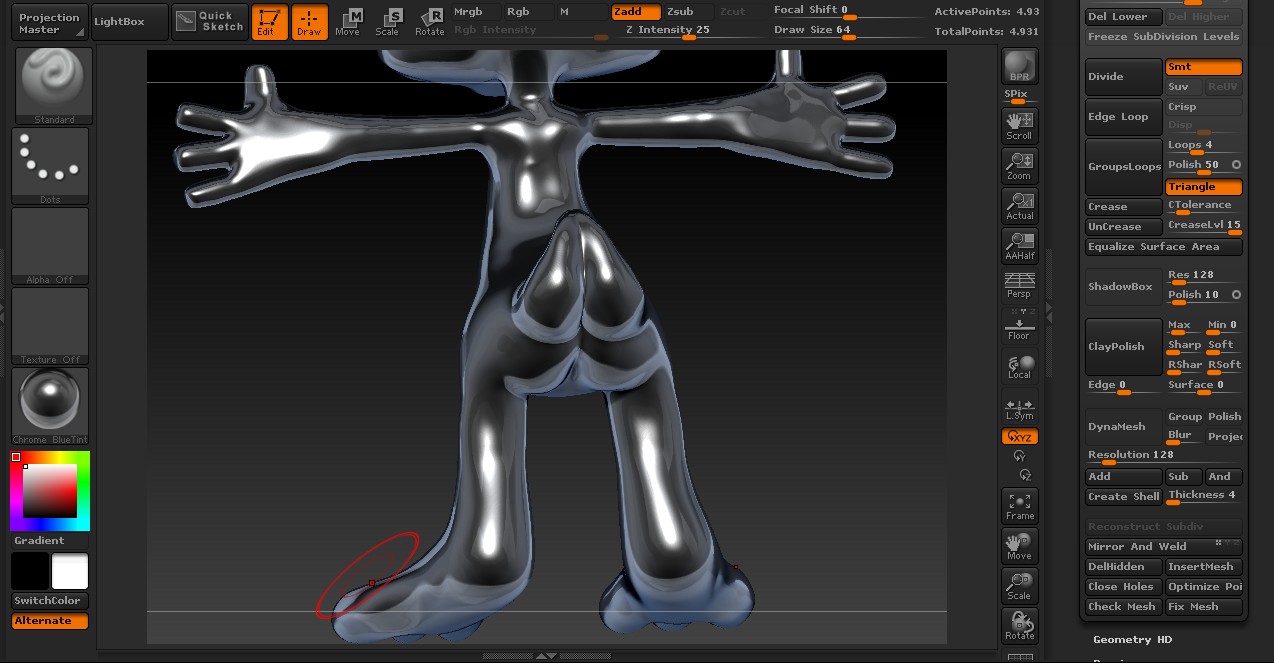The width and height of the screenshot is (1274, 663).
Task: Toggle Persp perspective view
Action: click(1019, 285)
